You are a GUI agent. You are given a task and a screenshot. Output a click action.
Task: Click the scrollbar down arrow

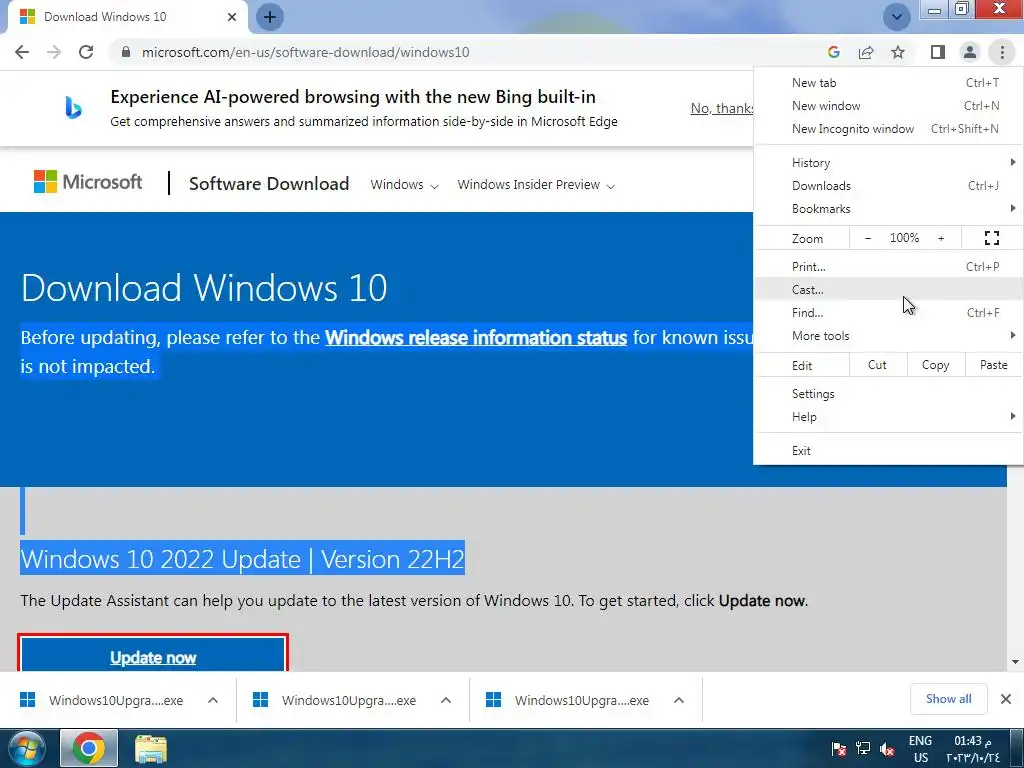tap(1016, 662)
